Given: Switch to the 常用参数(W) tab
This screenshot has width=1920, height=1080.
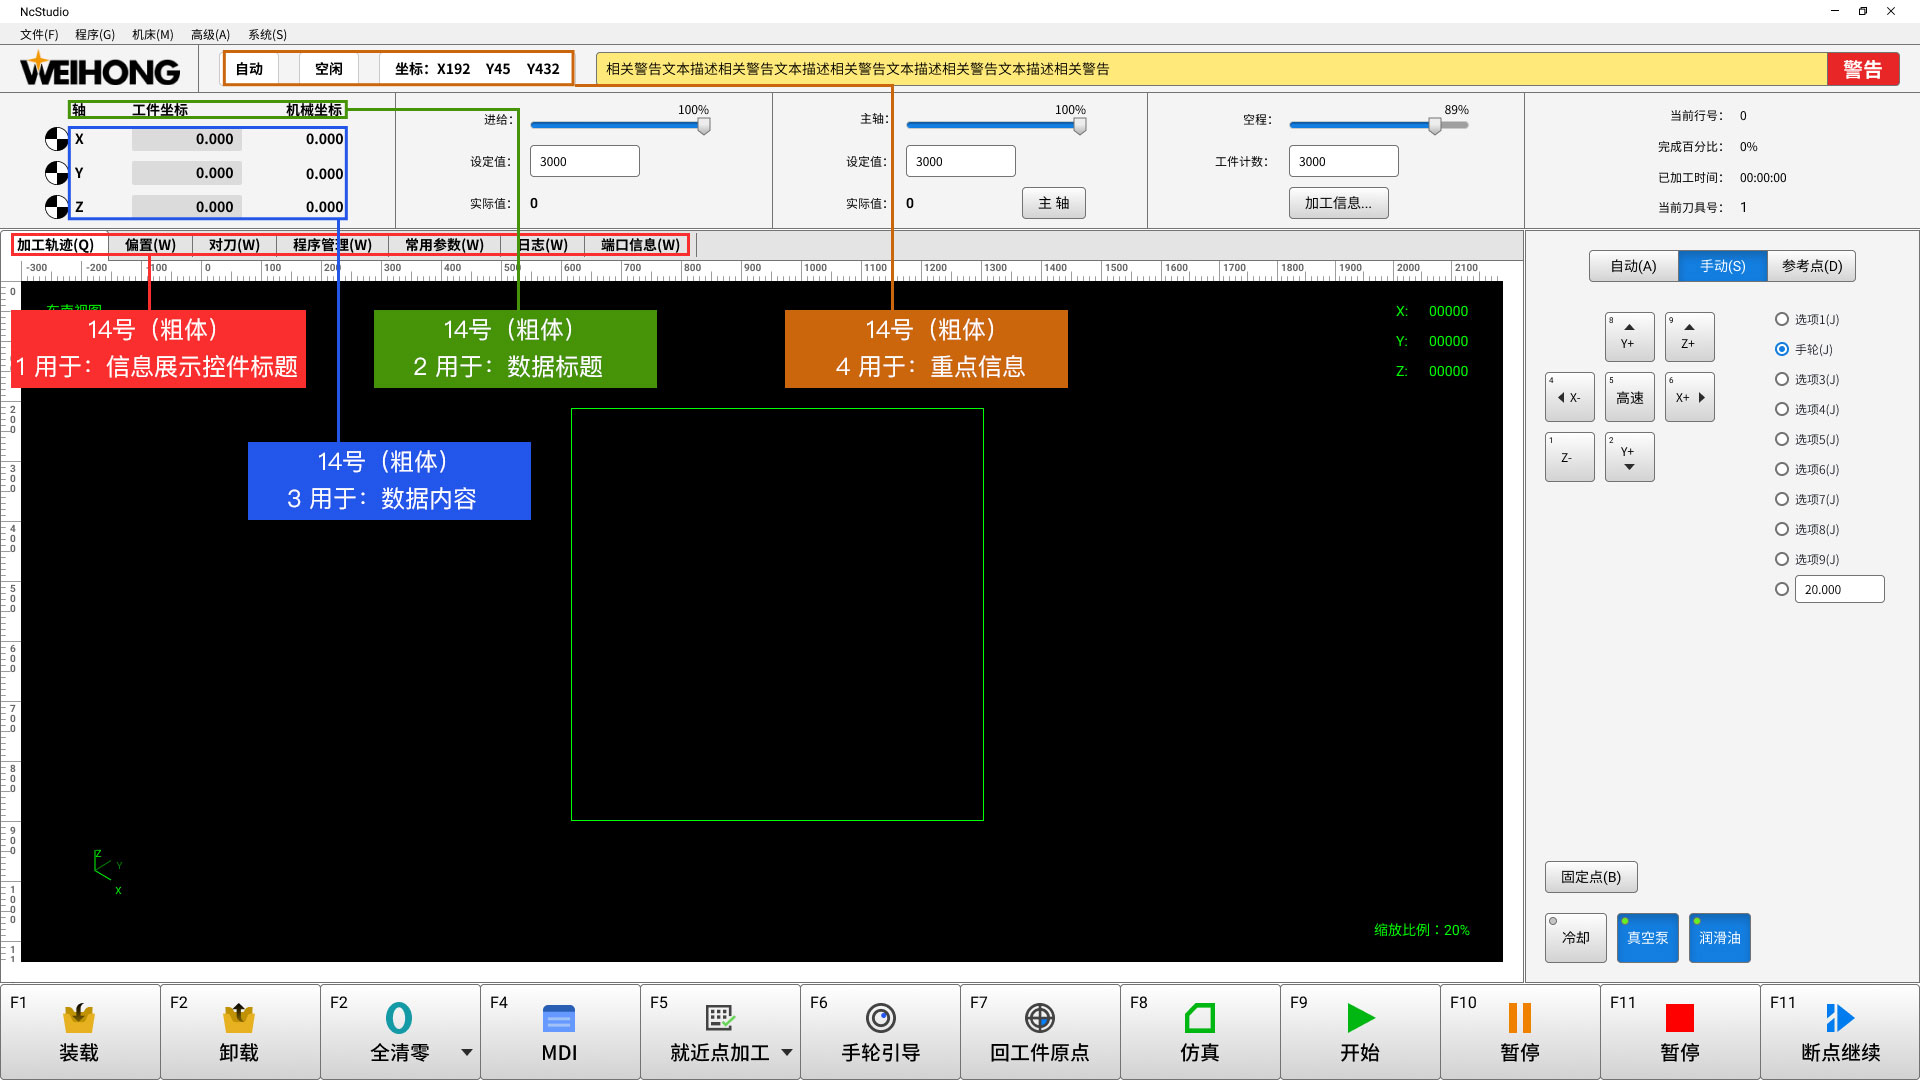Looking at the screenshot, I should tap(444, 245).
